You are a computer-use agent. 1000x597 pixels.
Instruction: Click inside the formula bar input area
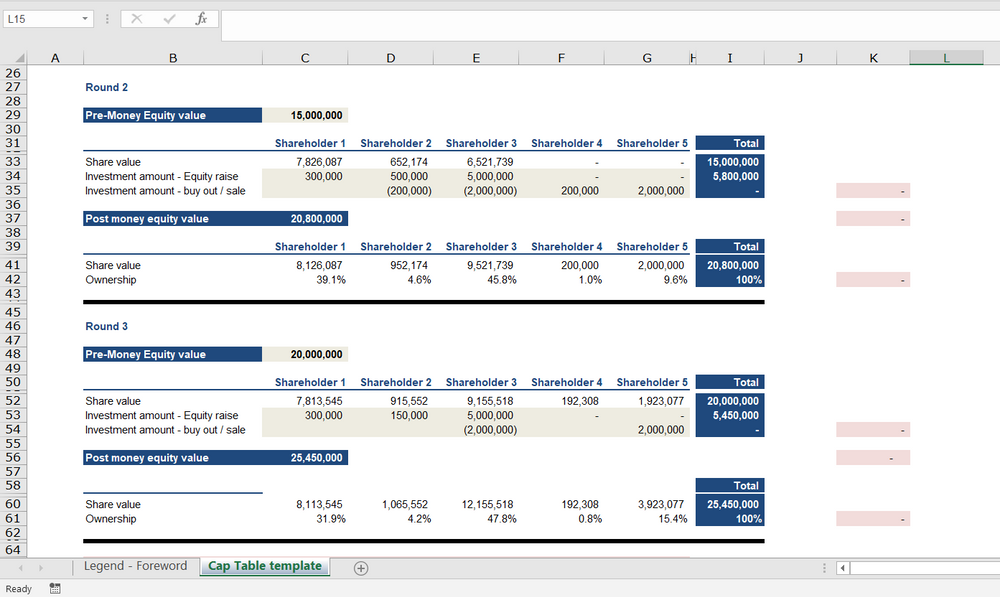coord(600,19)
